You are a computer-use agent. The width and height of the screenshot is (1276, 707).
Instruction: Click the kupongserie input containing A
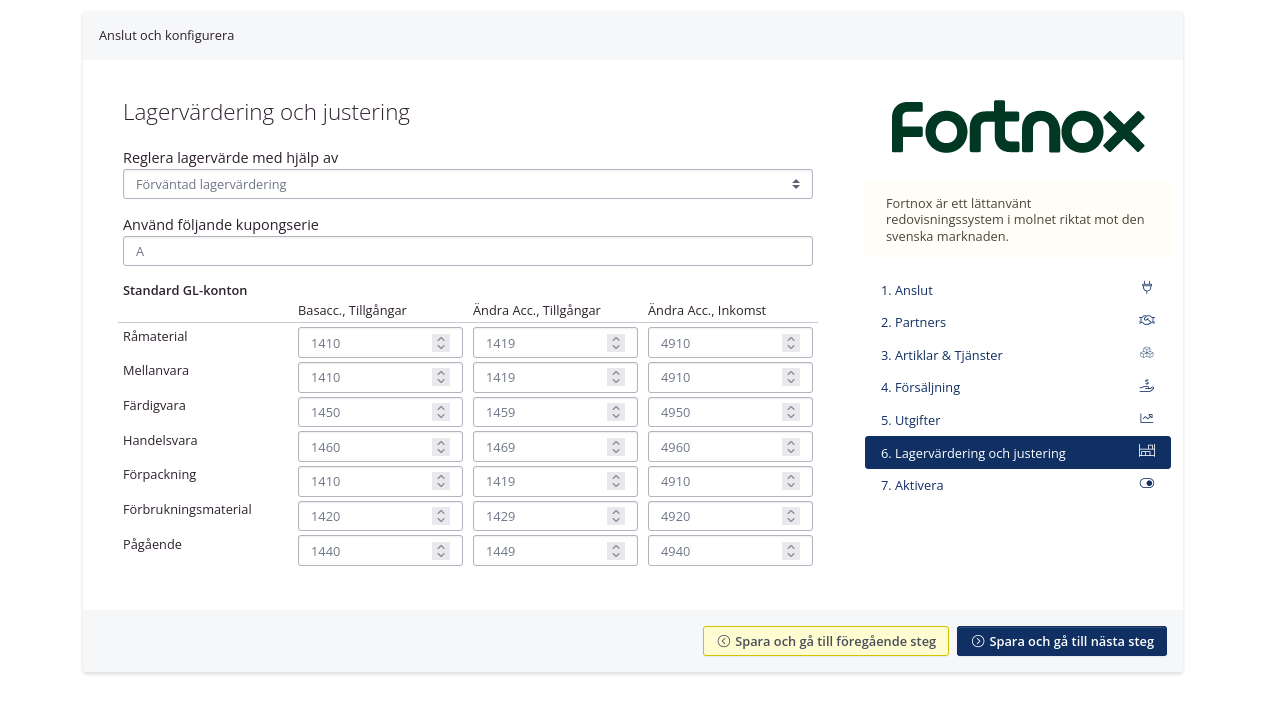pyautogui.click(x=467, y=251)
